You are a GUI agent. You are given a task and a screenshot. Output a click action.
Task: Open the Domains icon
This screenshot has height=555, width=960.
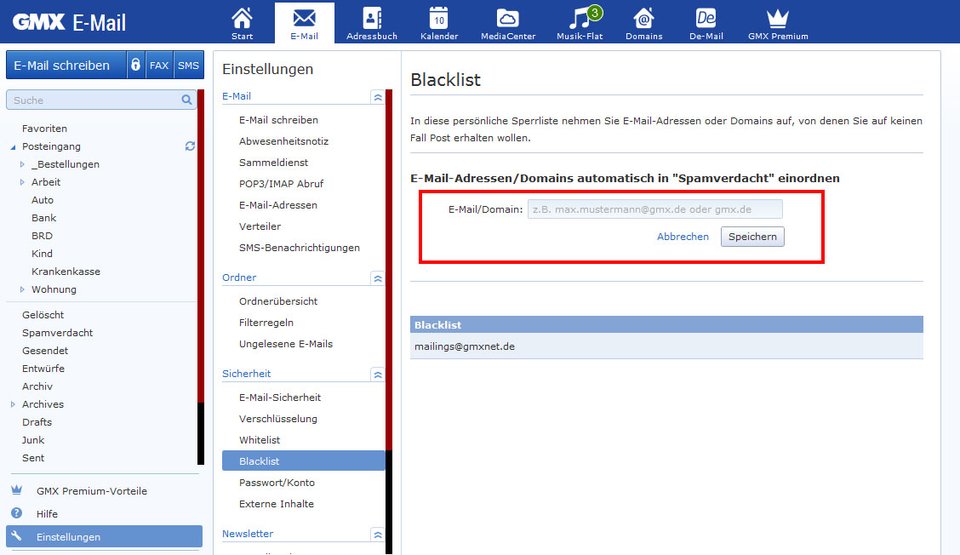pos(643,18)
